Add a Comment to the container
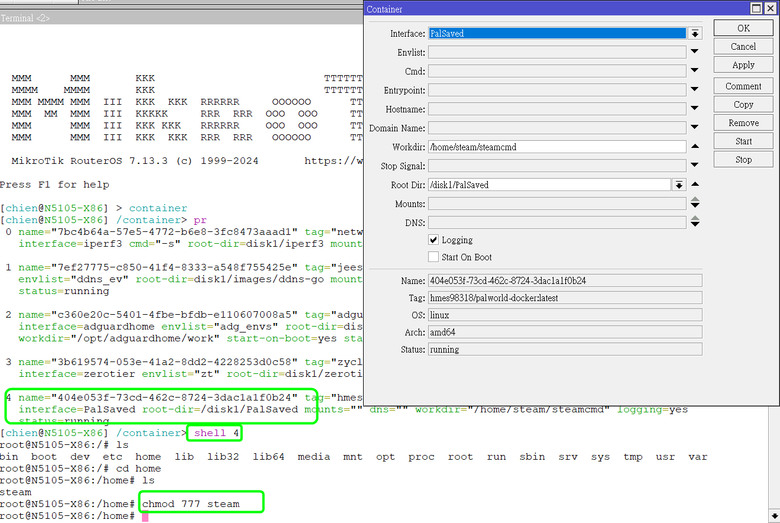Screen dimensions: 780x523 pos(743,86)
